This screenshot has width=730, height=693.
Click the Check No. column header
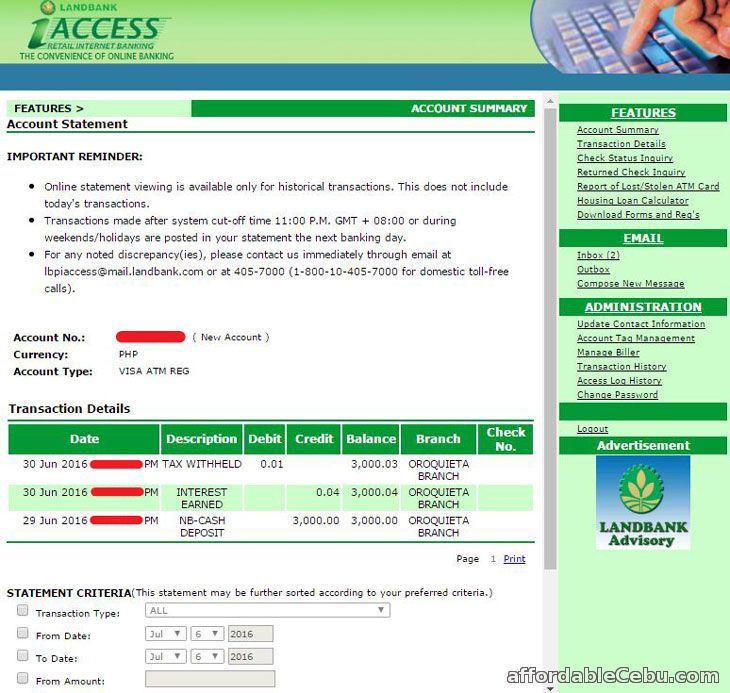pos(506,439)
